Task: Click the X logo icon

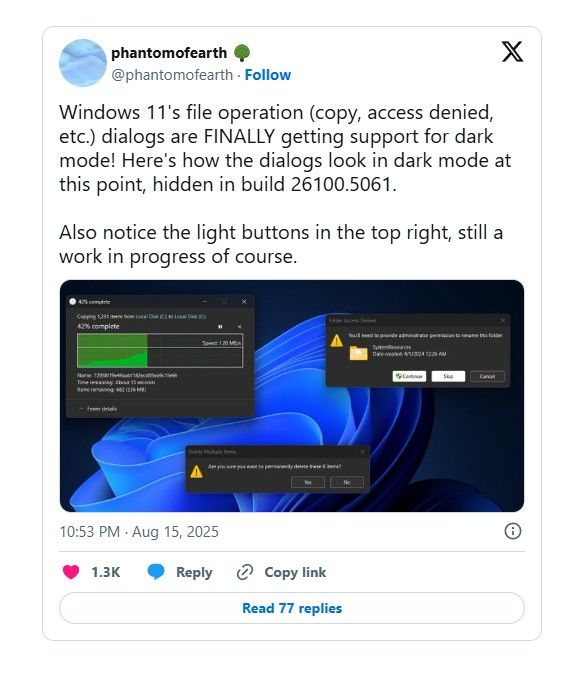Action: (512, 52)
